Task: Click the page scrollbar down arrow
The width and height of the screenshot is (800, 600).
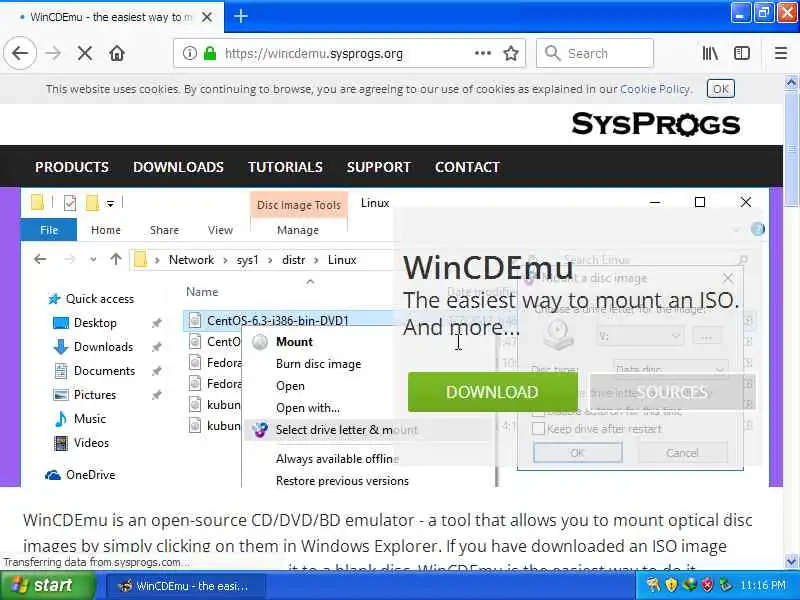Action: (x=791, y=562)
